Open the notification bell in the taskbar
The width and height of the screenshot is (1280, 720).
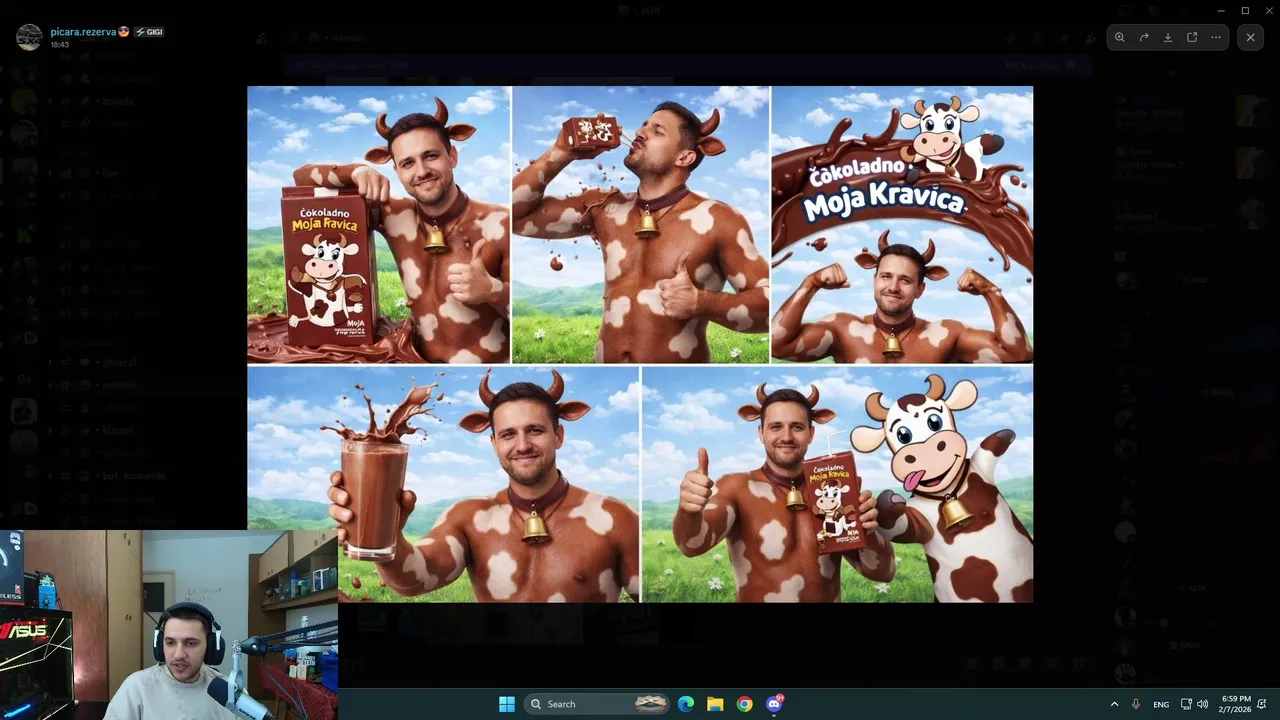click(1263, 704)
